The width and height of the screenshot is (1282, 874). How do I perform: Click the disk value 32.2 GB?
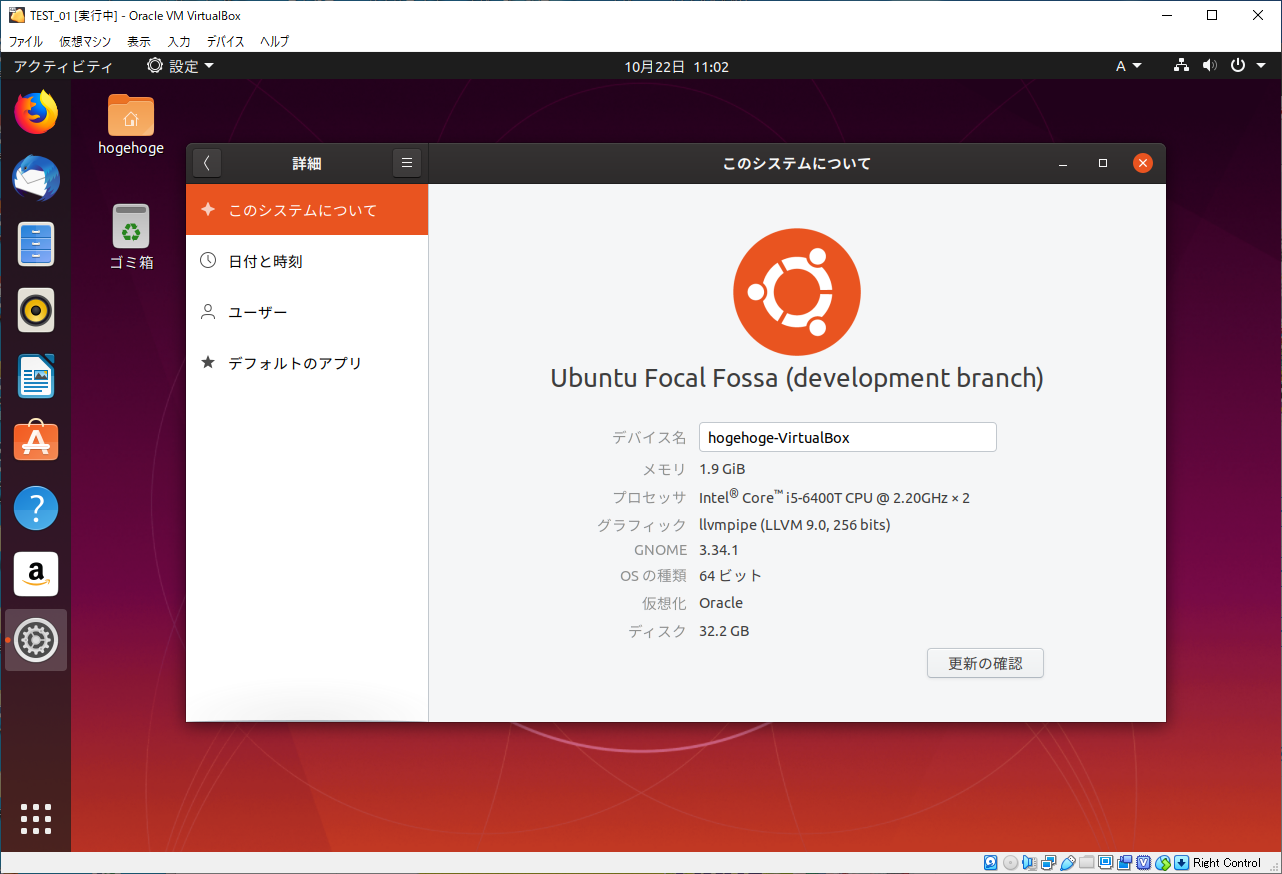coord(724,631)
